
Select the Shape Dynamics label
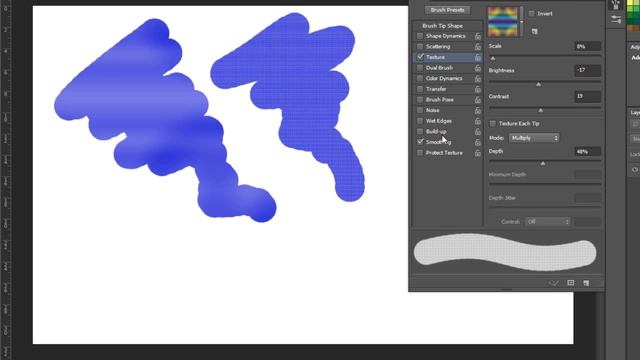click(x=446, y=36)
